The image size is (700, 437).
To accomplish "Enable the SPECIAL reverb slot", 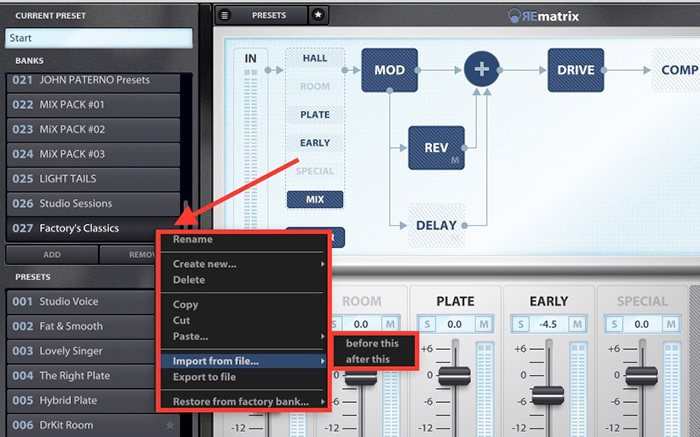I will [x=315, y=171].
